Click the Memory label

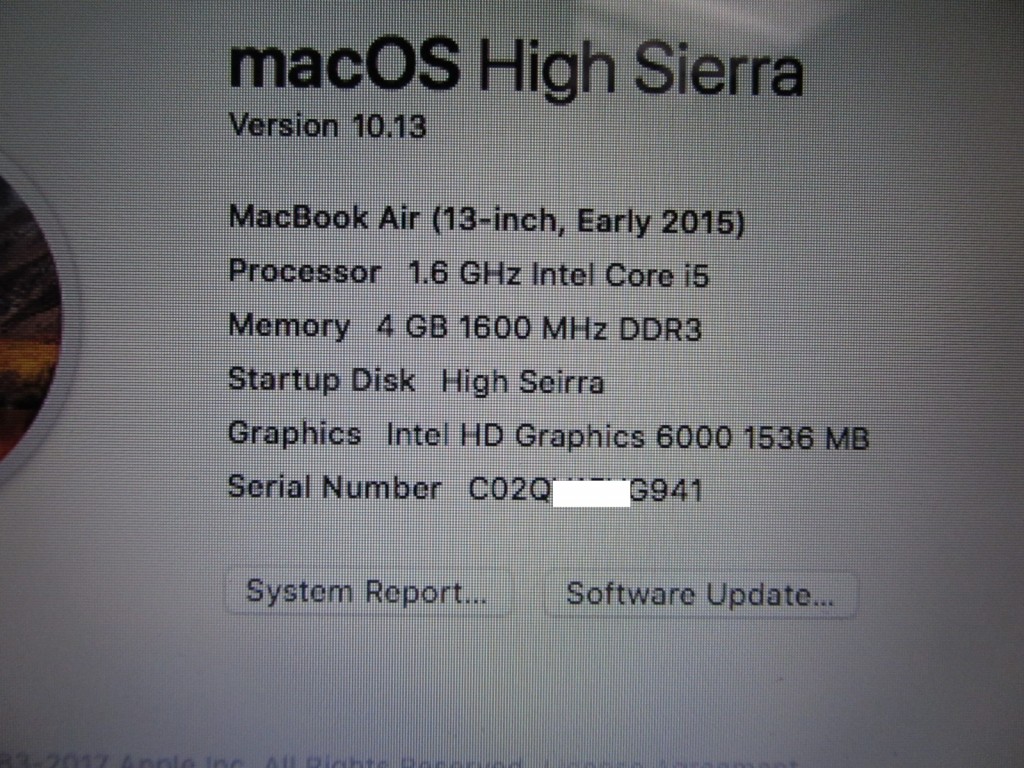tap(289, 327)
